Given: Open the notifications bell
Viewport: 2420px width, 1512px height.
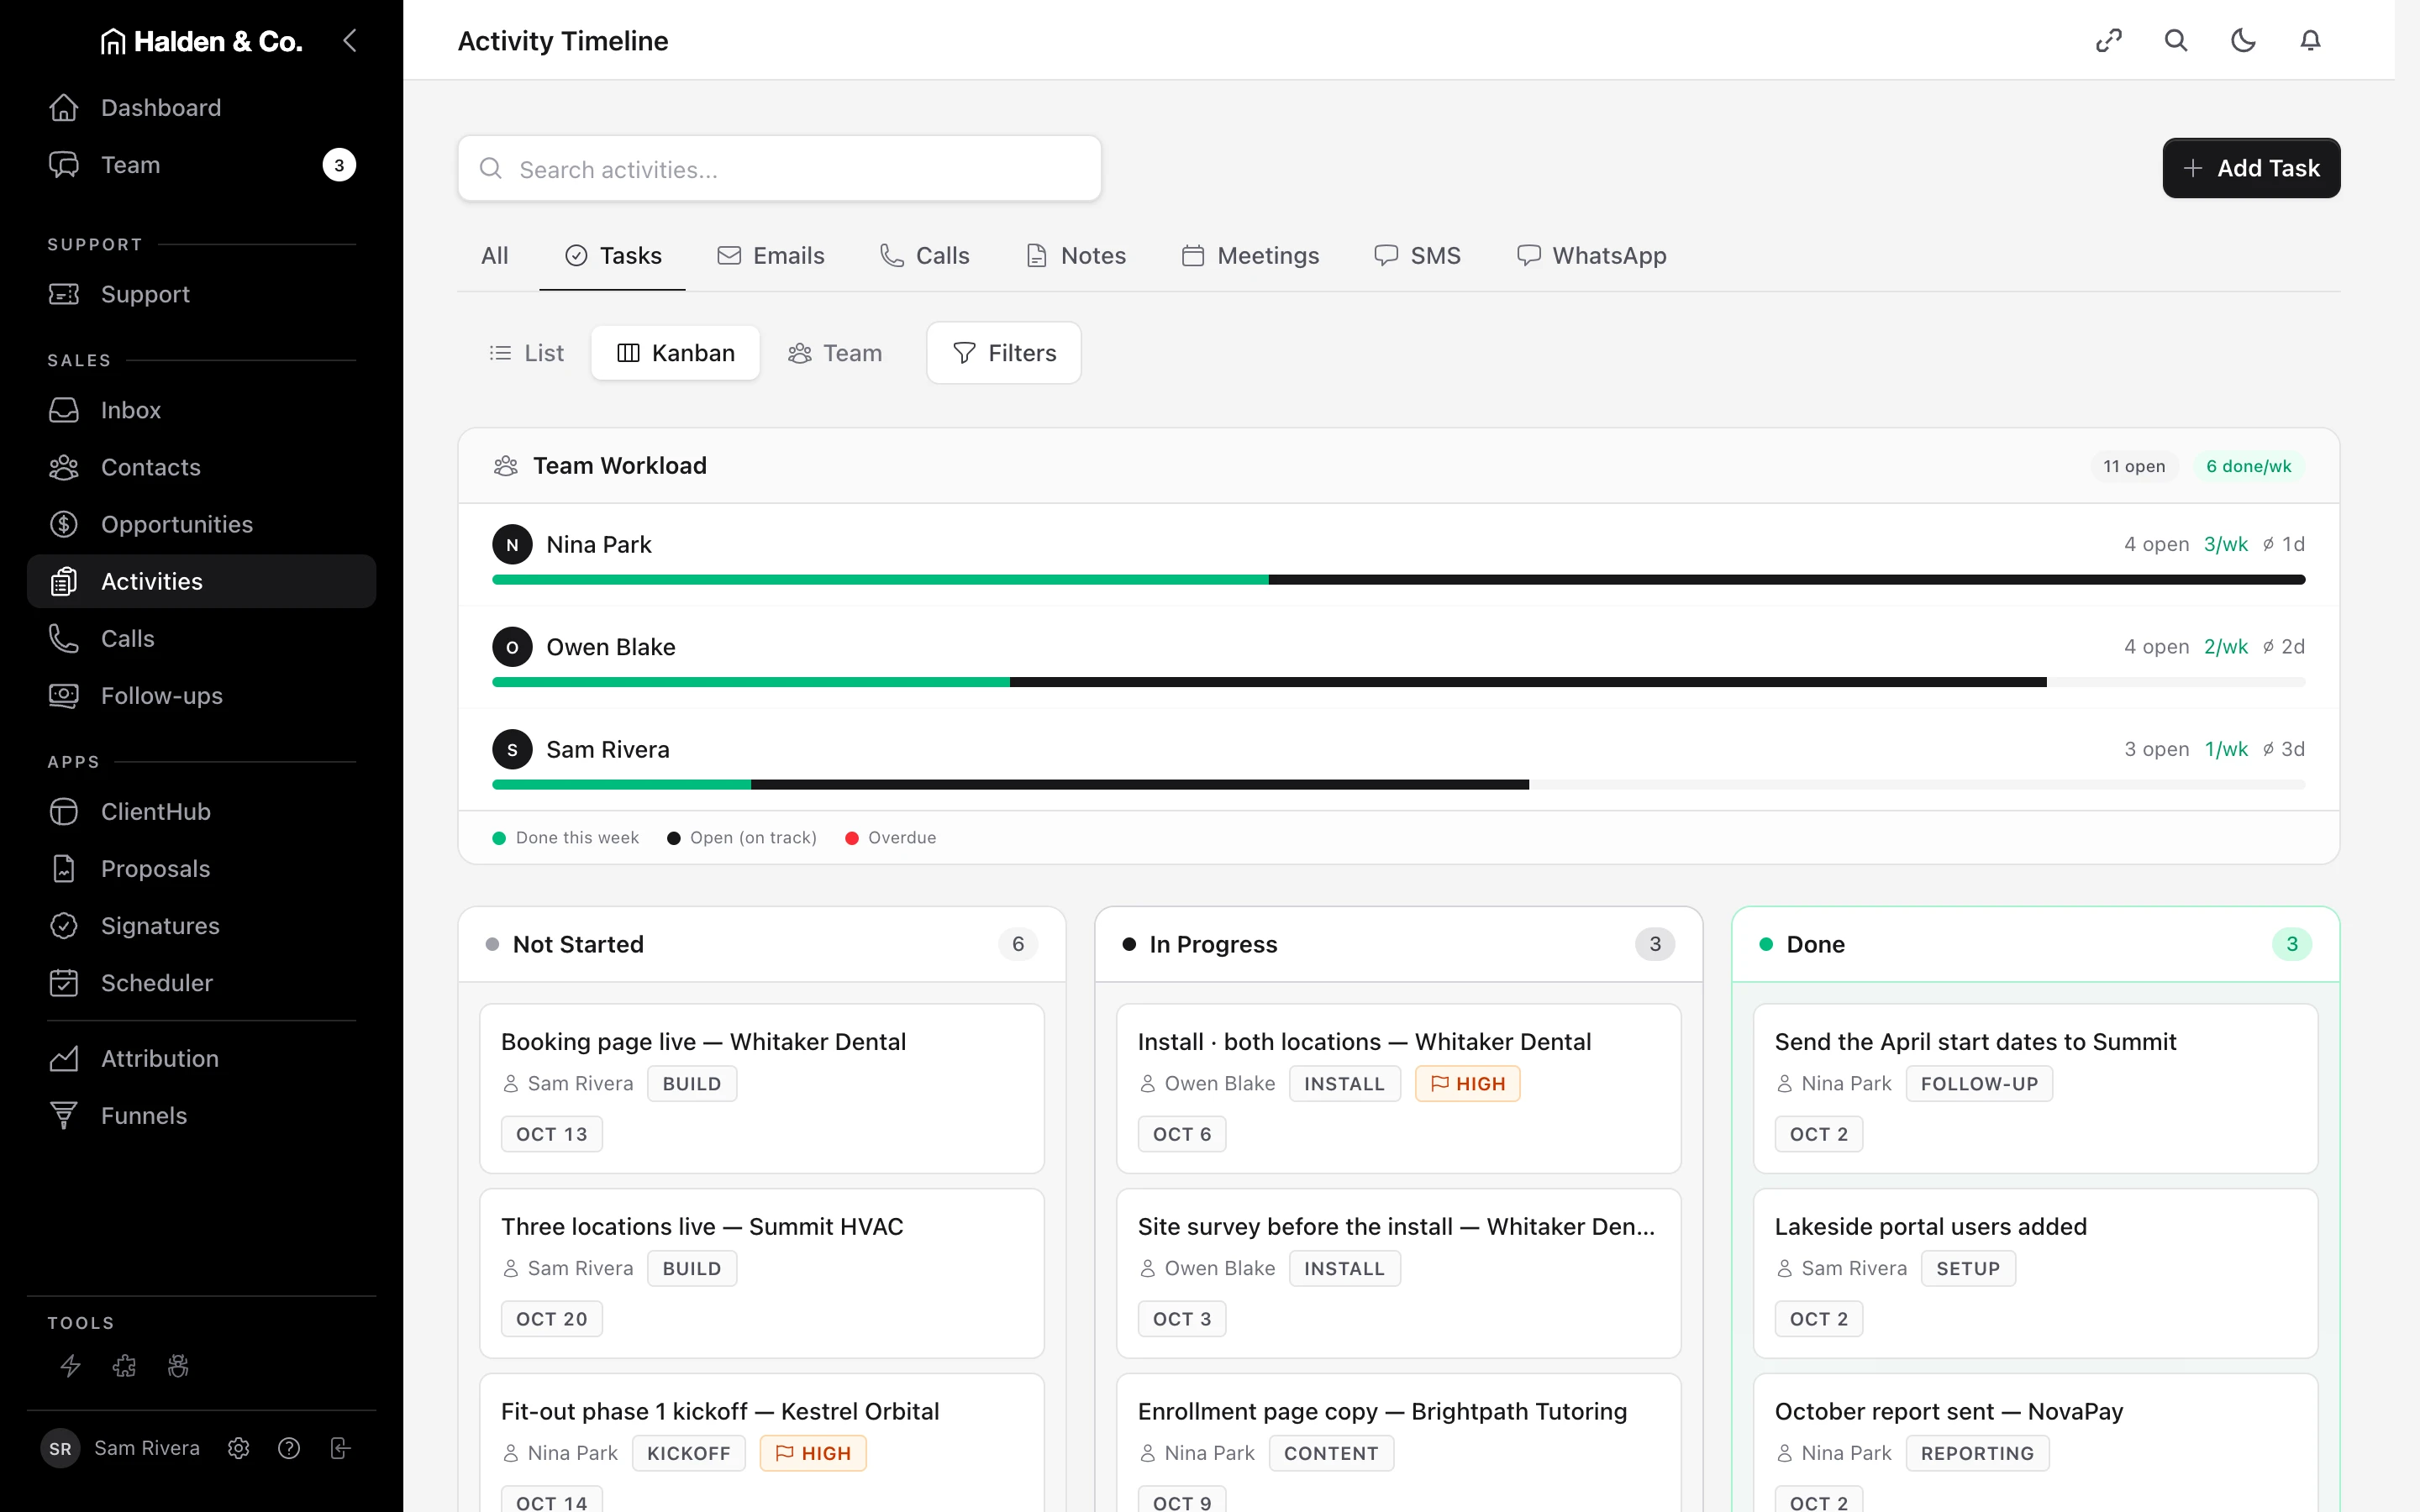Looking at the screenshot, I should click(x=2310, y=41).
